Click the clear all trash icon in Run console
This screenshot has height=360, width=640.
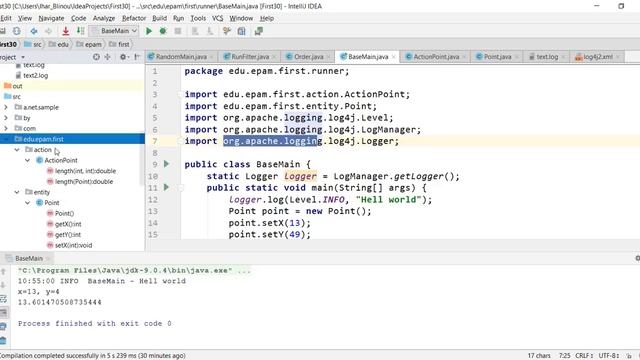click(3, 340)
